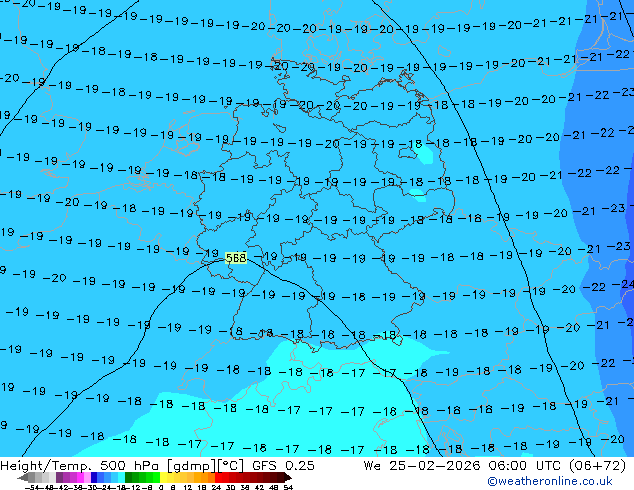634x490 pixels.
Task: Click the cyan -18 legend swatch
Action: tap(121, 477)
